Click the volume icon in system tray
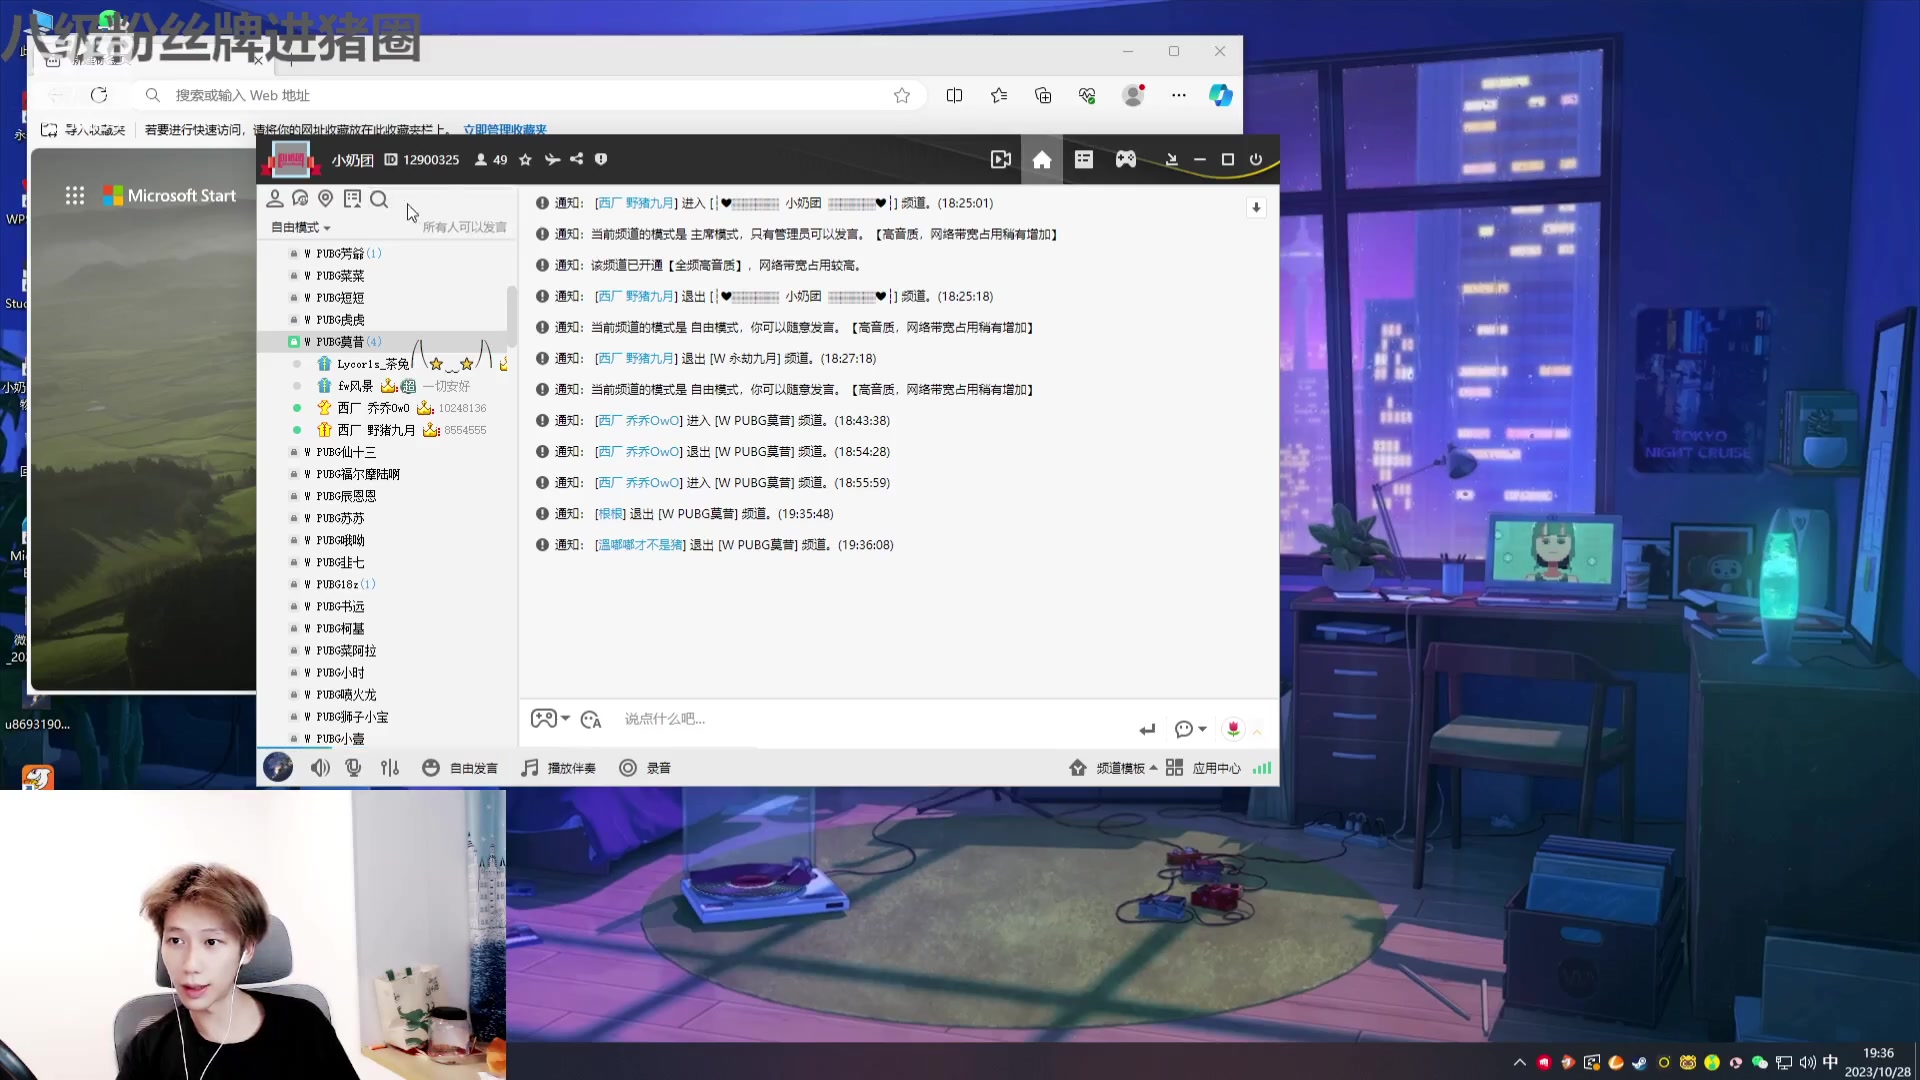Image resolution: width=1920 pixels, height=1080 pixels. tap(1807, 1063)
